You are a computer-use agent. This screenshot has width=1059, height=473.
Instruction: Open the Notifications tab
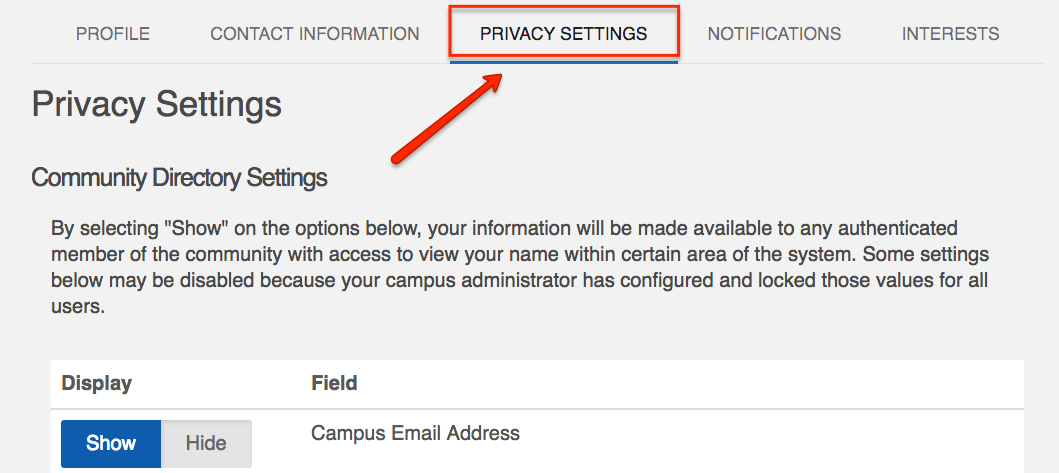pos(774,34)
